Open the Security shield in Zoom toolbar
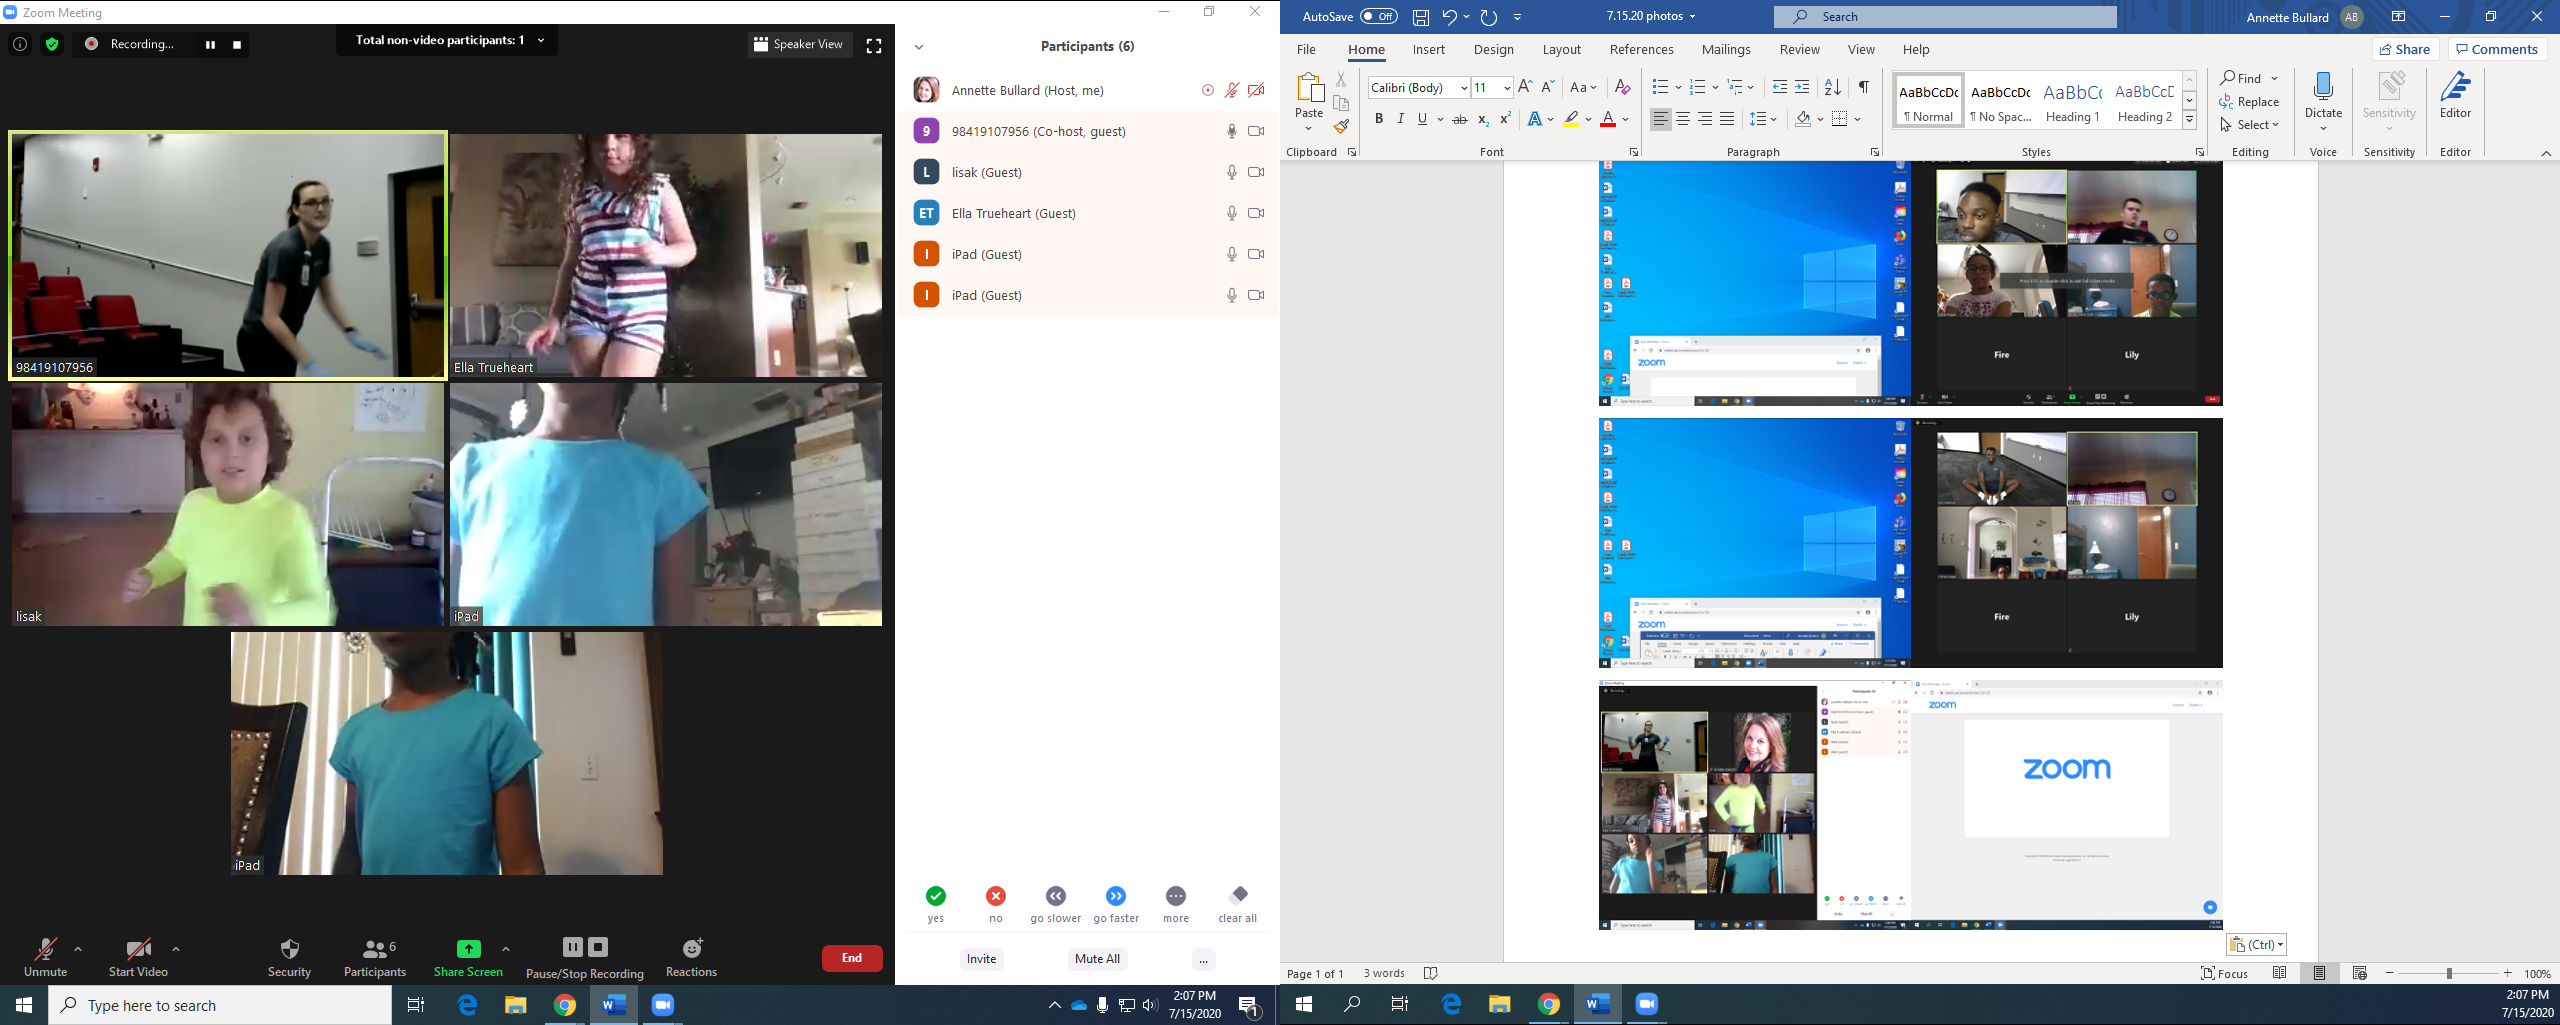 289,950
